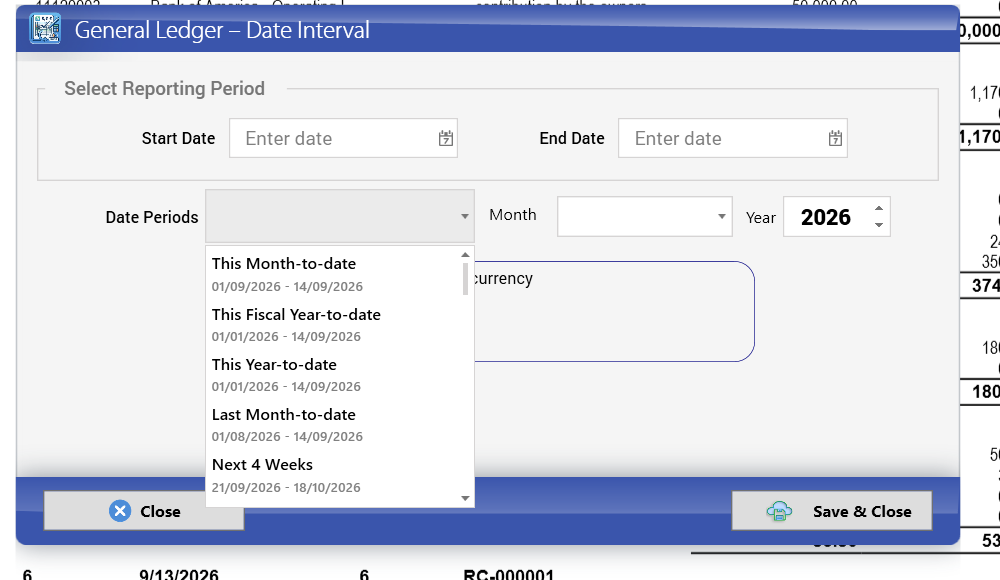Viewport: 1000px width, 580px height.
Task: Pick Next 4 Weeks period option
Action: pos(334,475)
